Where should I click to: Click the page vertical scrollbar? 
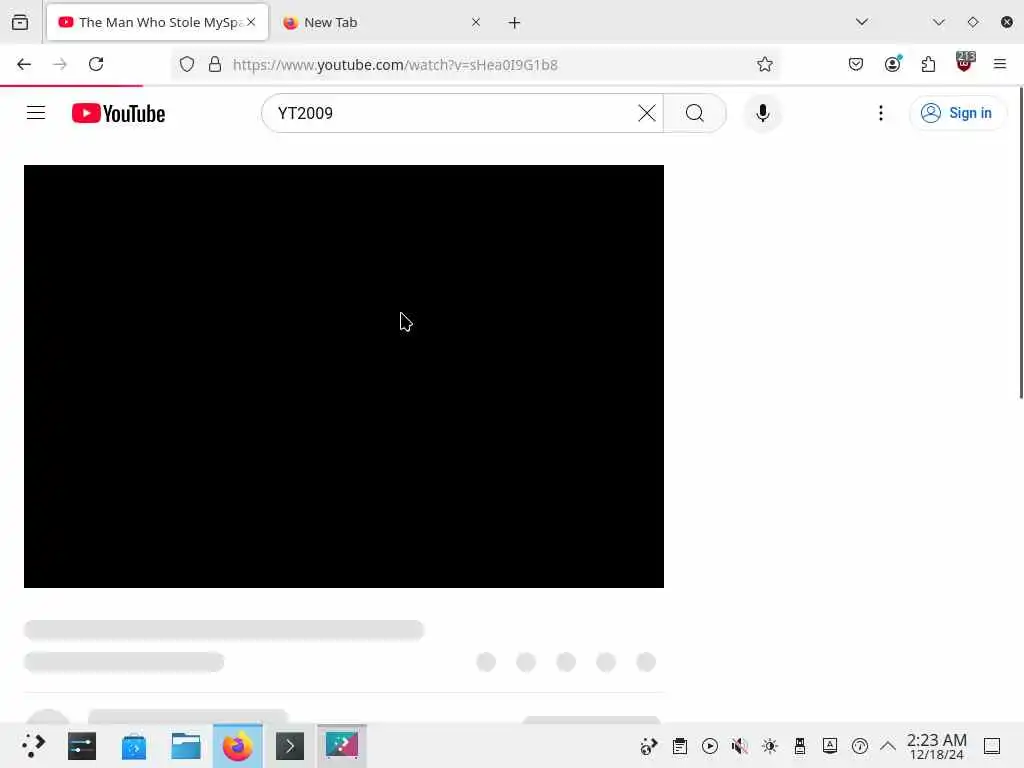(x=1021, y=243)
